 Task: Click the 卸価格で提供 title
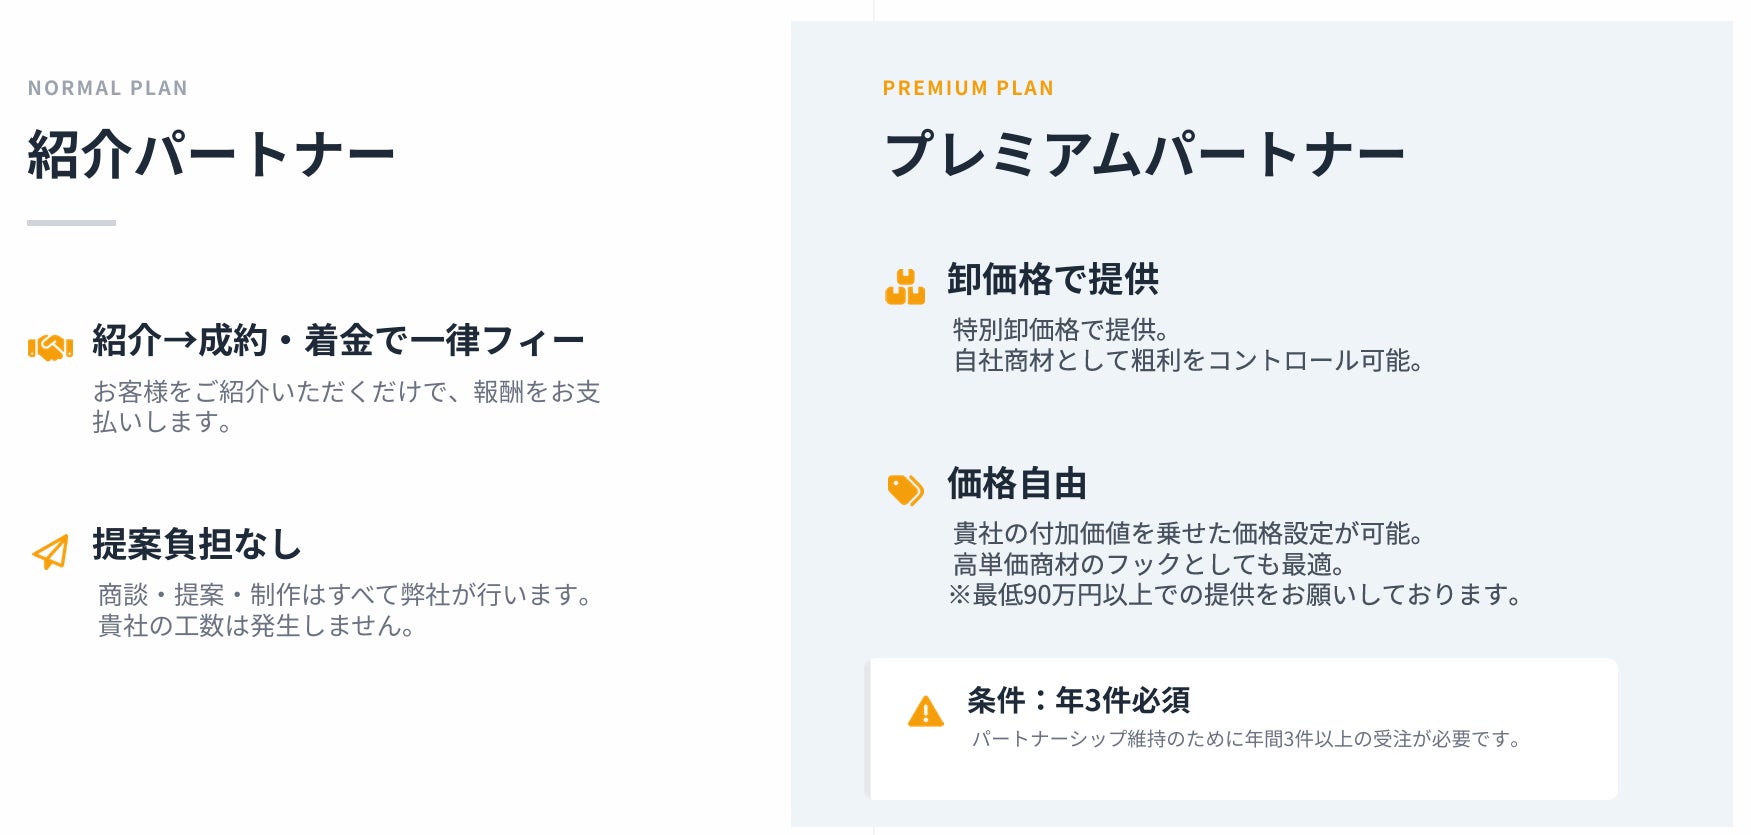[x=1053, y=279]
